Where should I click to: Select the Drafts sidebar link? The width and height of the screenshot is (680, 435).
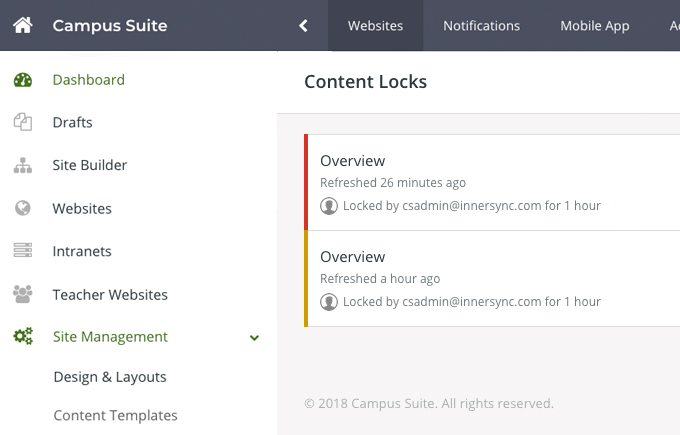coord(72,123)
